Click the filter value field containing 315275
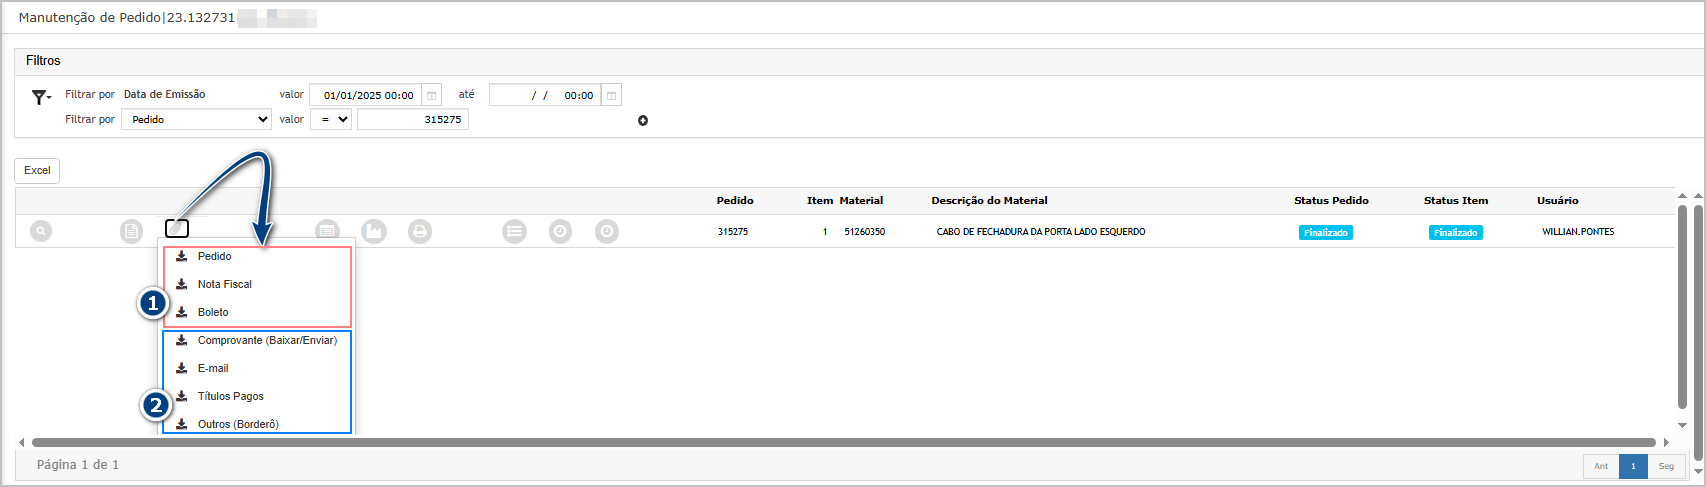 (412, 119)
